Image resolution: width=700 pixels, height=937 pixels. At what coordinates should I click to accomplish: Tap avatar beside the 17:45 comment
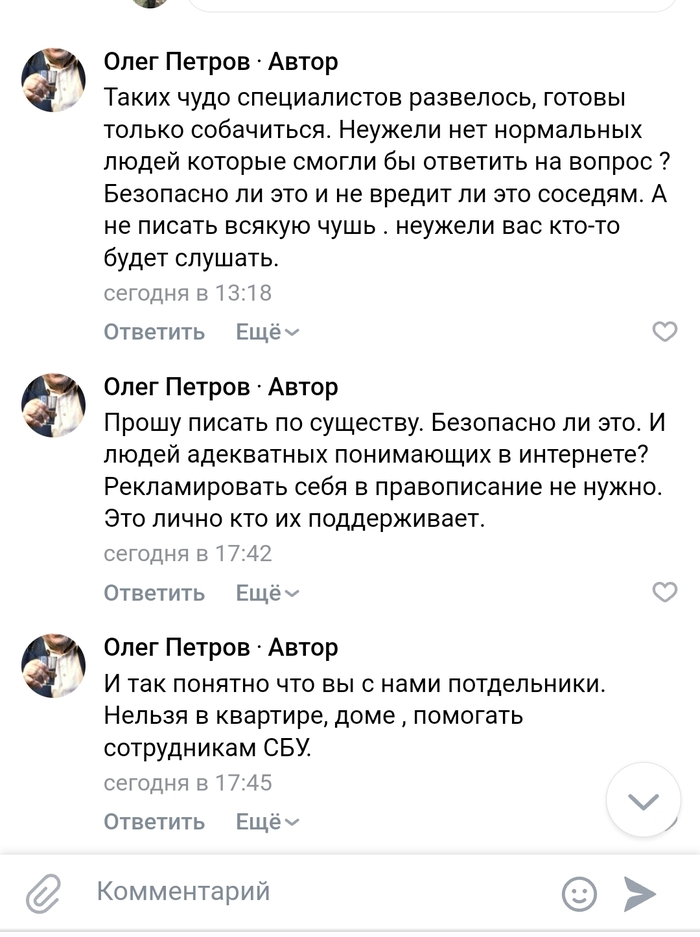(54, 666)
